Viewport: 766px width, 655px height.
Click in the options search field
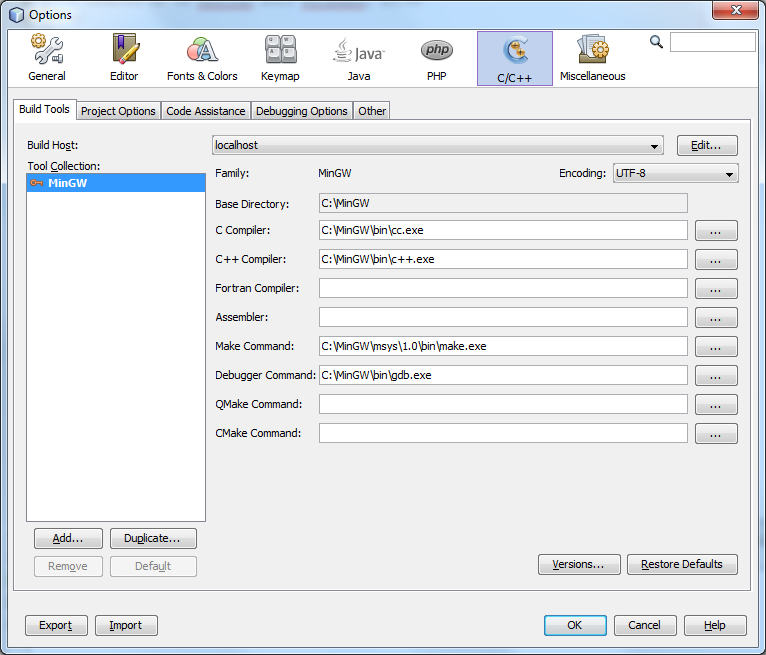[713, 42]
